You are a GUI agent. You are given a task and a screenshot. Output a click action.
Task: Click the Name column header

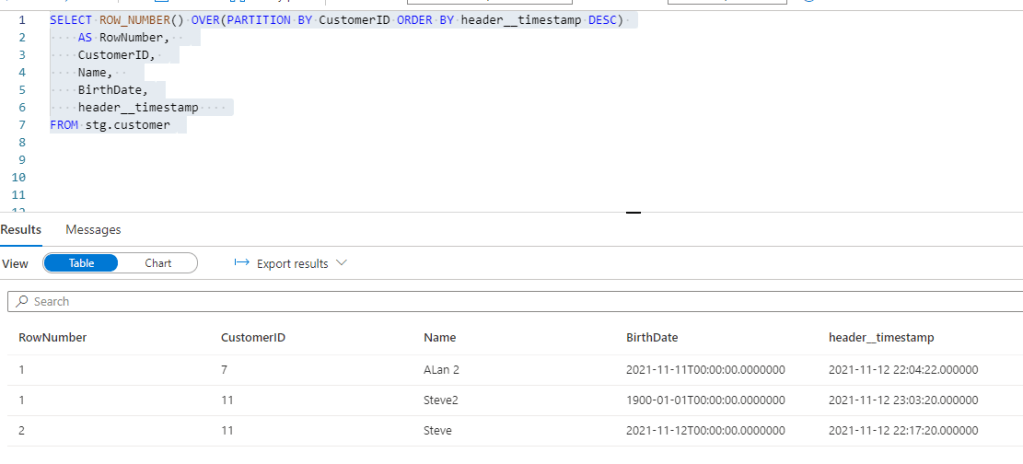click(x=440, y=338)
